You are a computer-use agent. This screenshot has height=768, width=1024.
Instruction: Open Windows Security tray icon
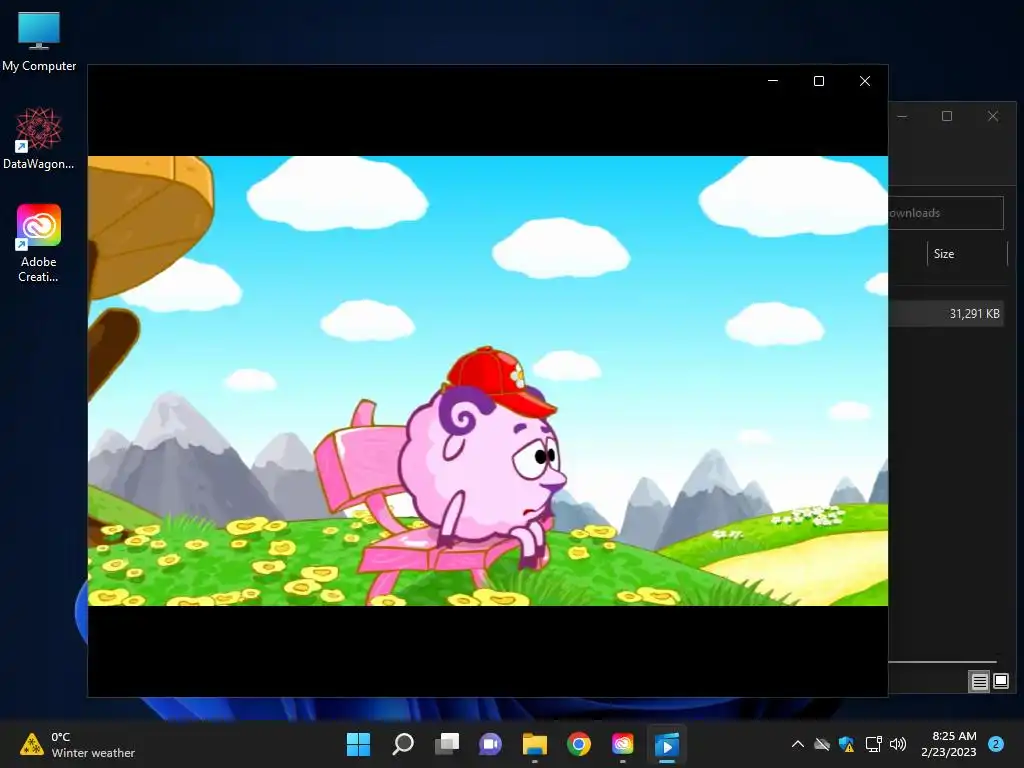click(846, 744)
